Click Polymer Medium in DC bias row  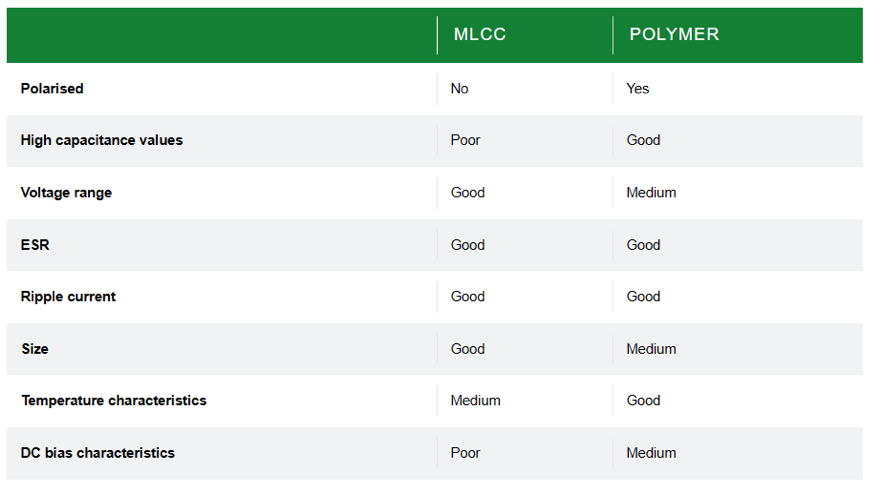click(651, 453)
